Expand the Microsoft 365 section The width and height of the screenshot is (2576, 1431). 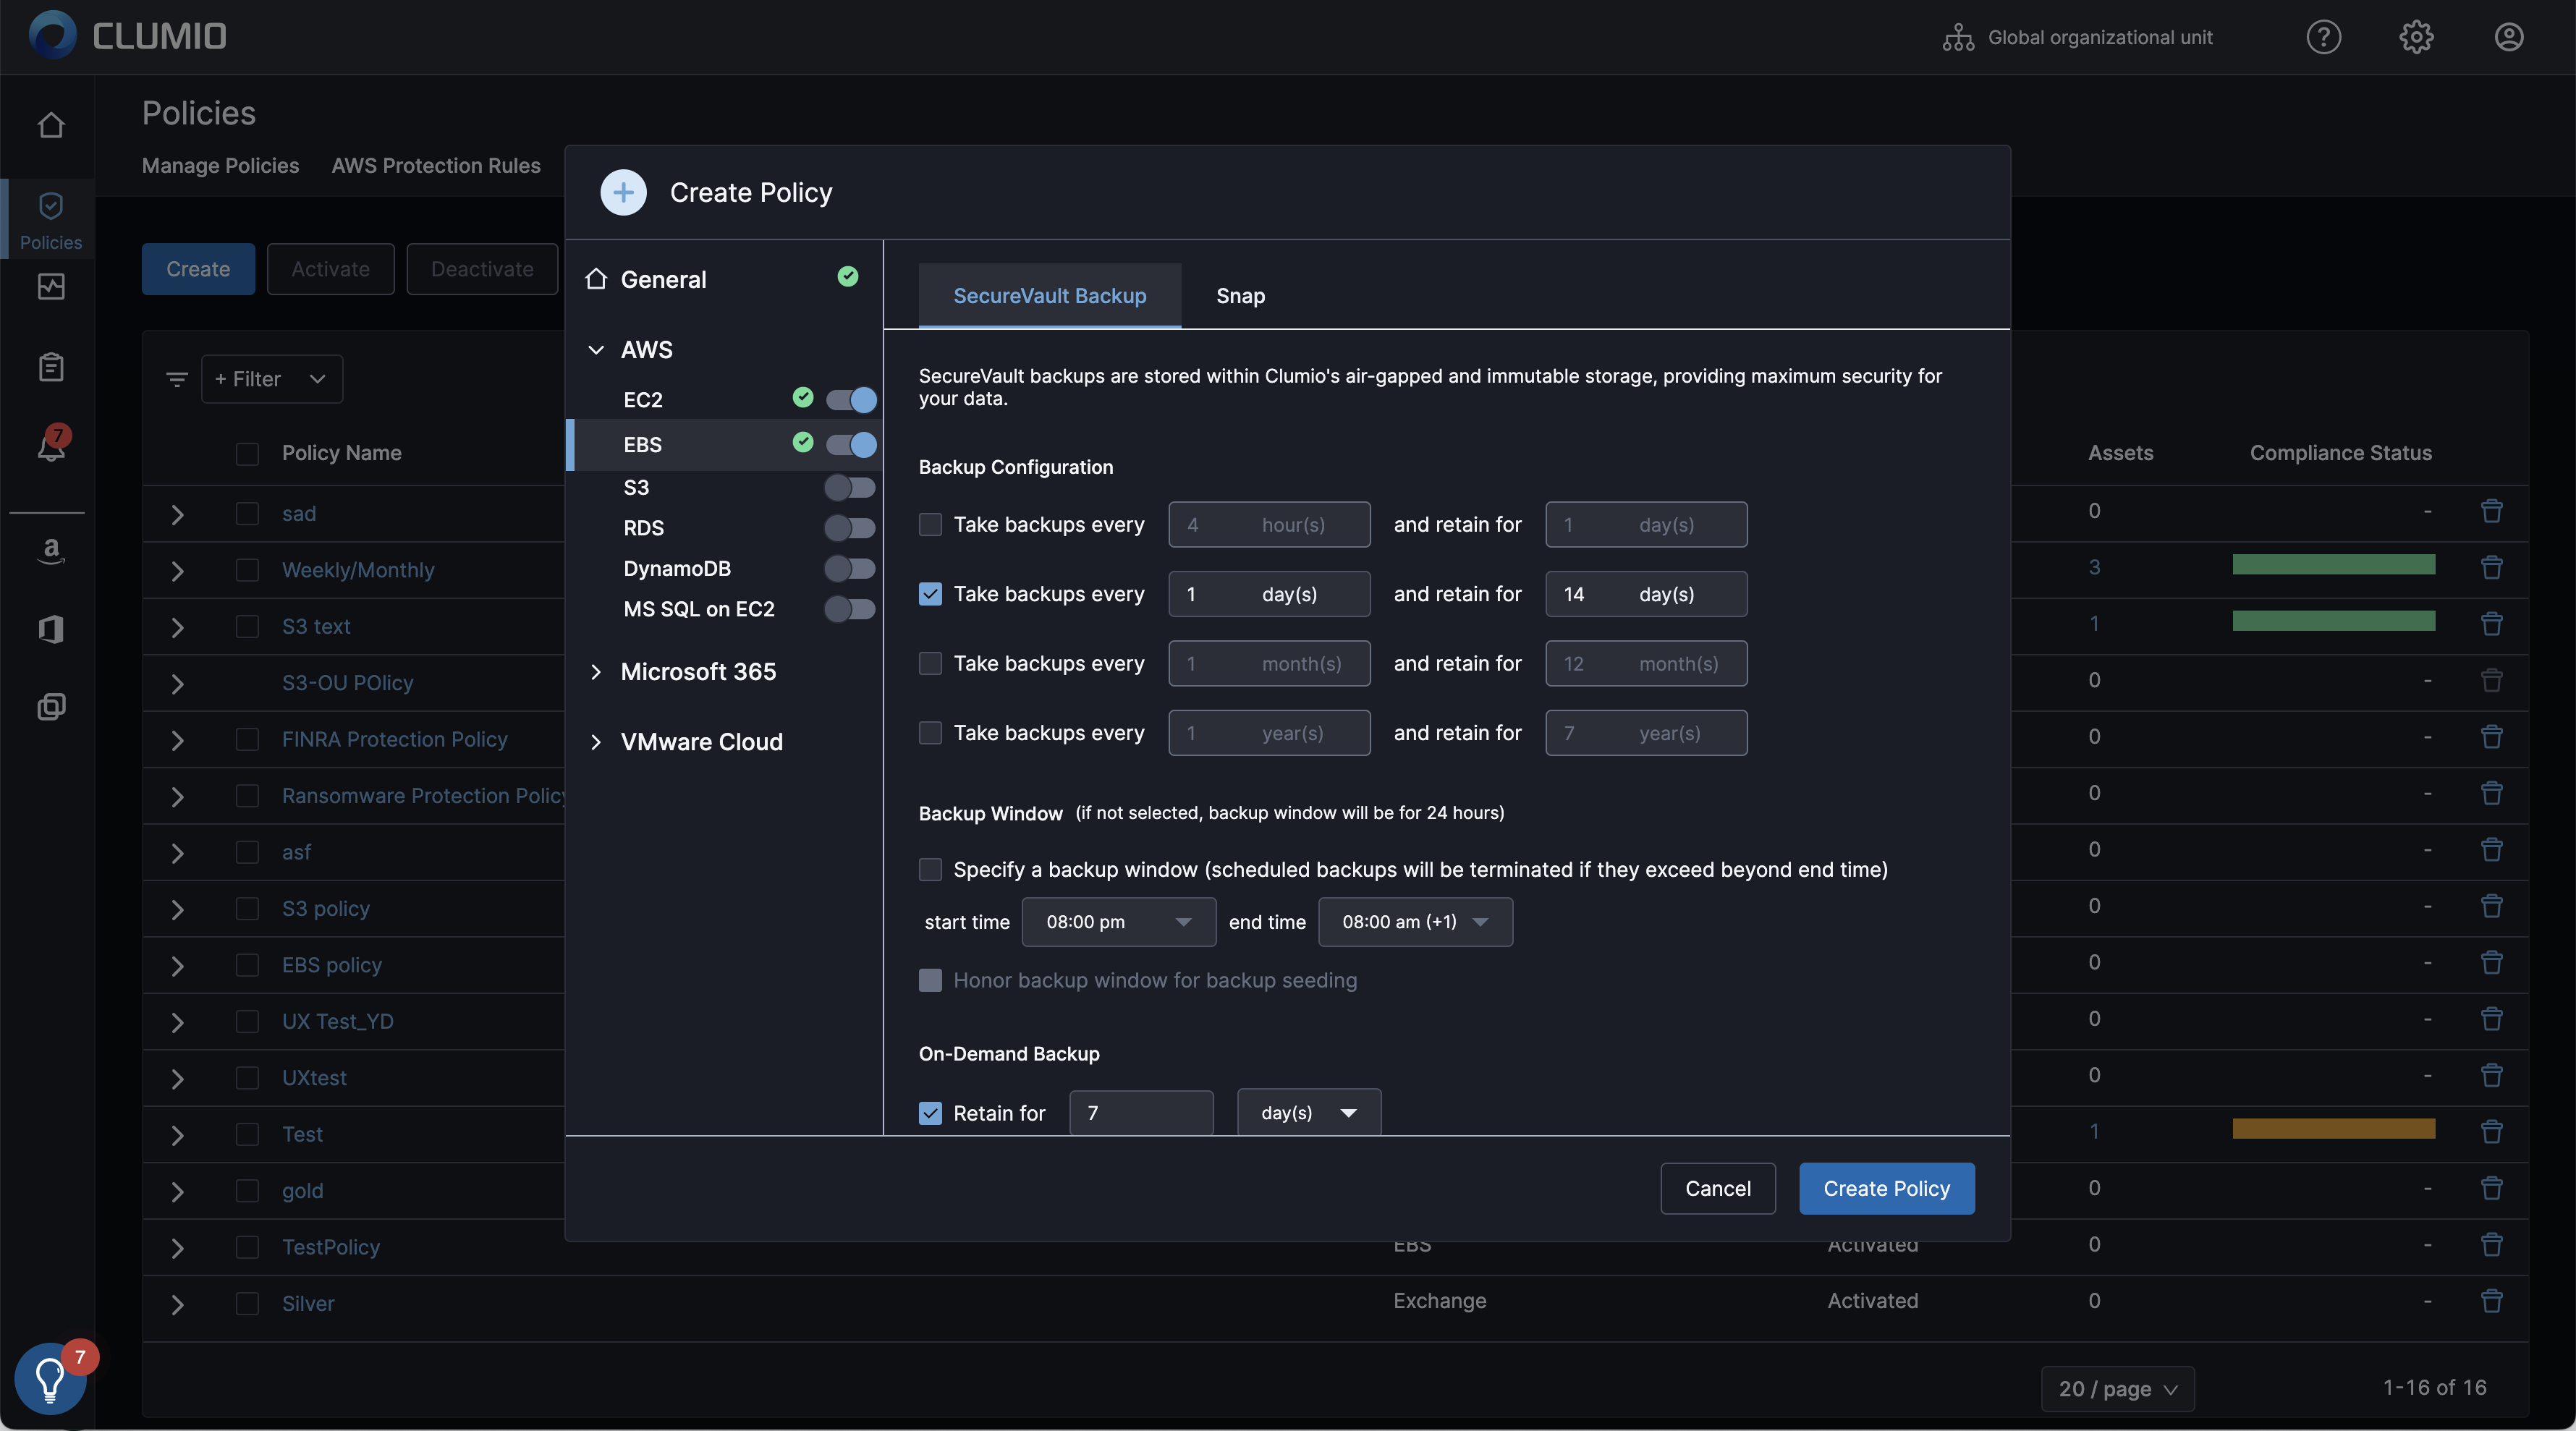[x=596, y=672]
